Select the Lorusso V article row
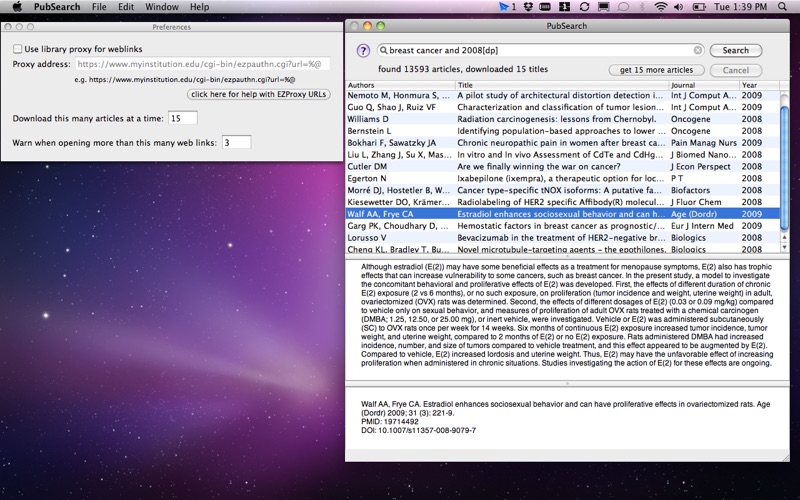800x500 pixels. 563,238
